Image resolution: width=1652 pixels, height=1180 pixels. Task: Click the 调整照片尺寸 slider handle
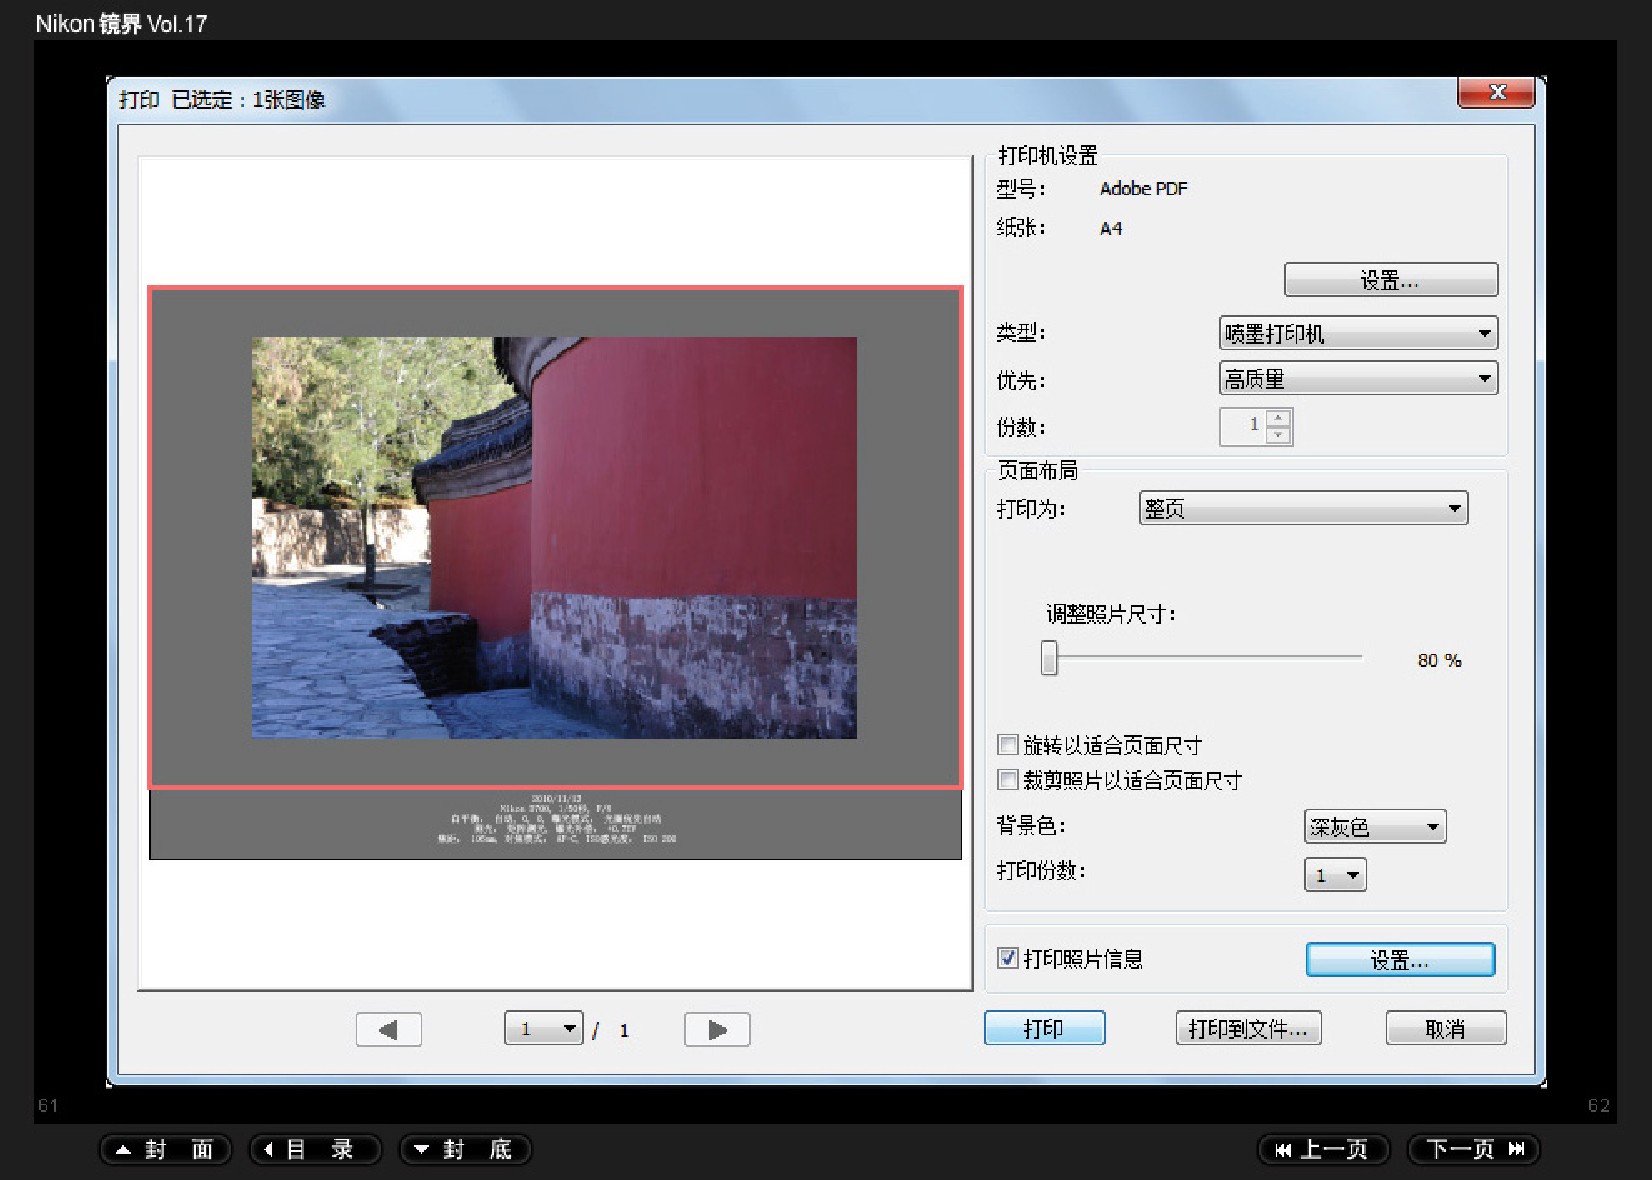click(x=1049, y=658)
